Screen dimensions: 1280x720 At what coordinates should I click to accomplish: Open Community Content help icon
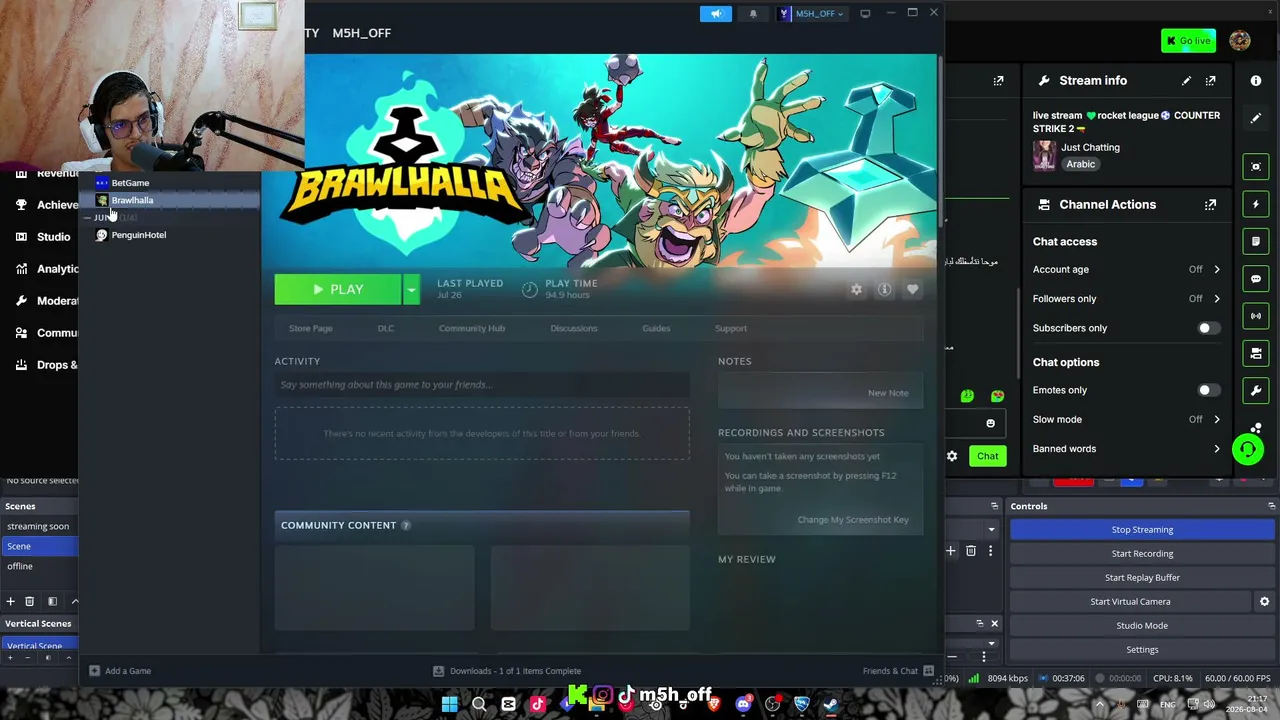(x=405, y=525)
